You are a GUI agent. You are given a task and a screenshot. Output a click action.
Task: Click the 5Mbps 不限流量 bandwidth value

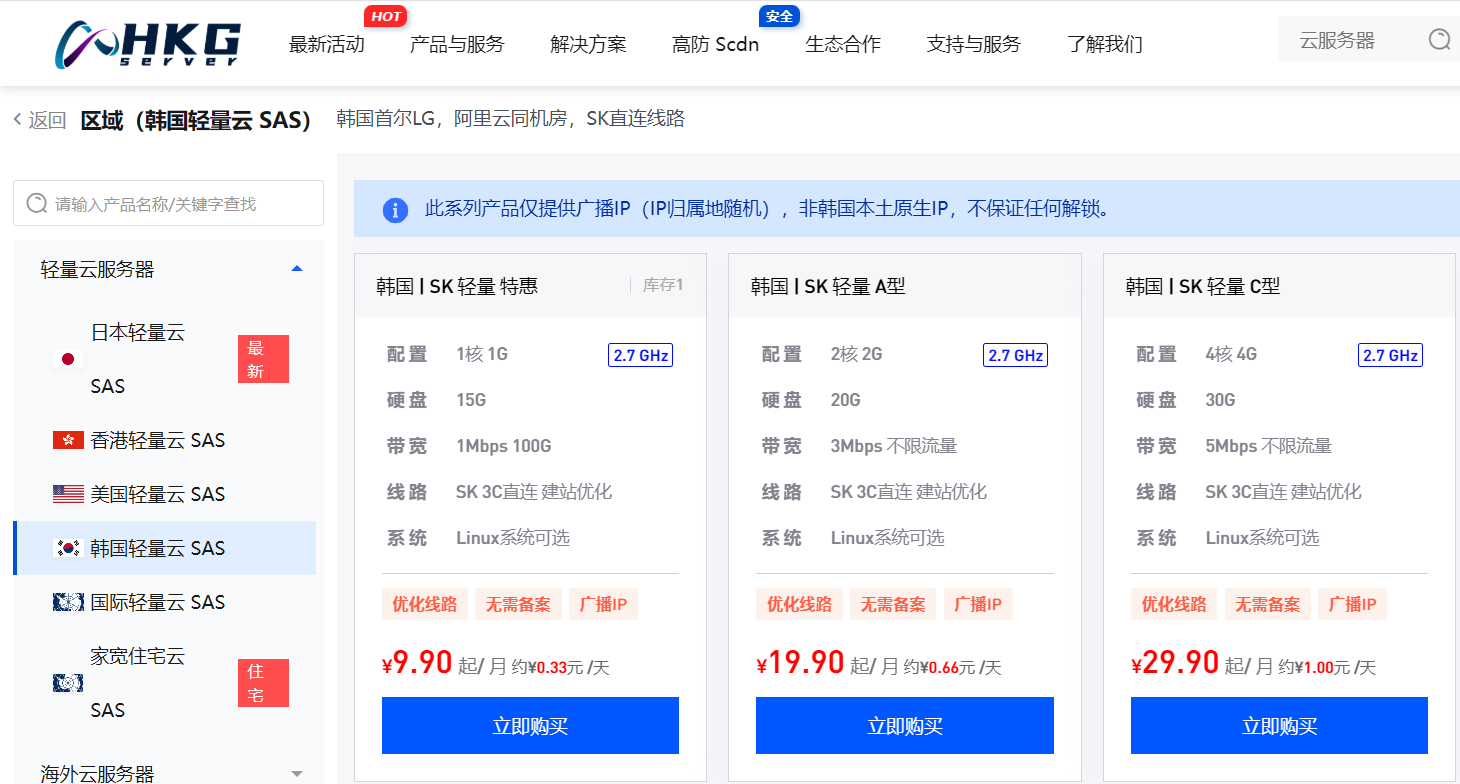coord(1269,446)
